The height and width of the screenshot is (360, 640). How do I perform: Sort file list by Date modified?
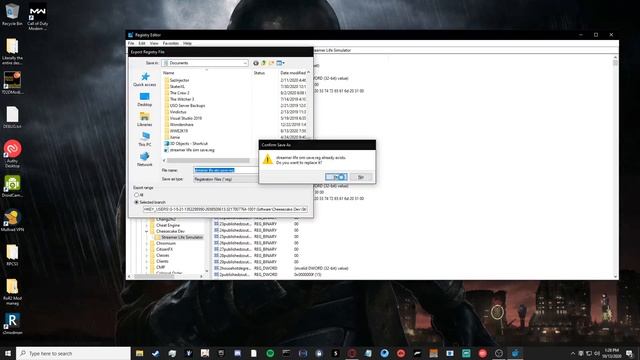click(x=293, y=73)
